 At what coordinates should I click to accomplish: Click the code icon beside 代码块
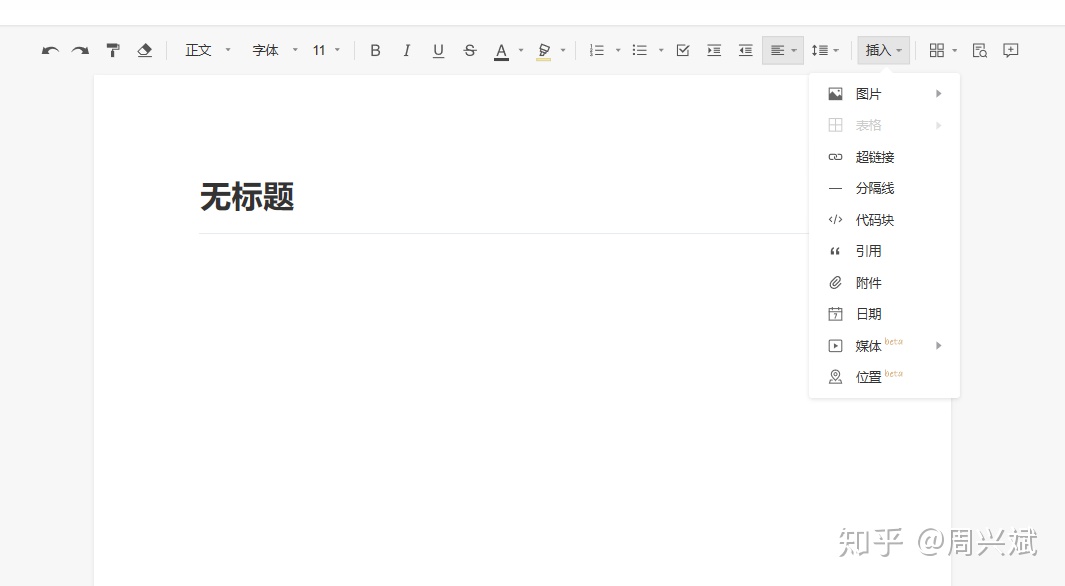point(835,220)
